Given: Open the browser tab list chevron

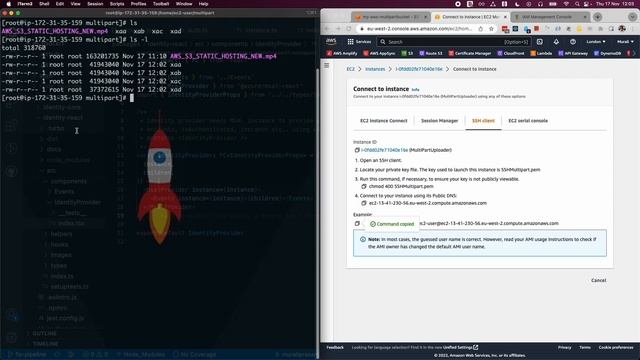Looking at the screenshot, I should click(x=632, y=17).
